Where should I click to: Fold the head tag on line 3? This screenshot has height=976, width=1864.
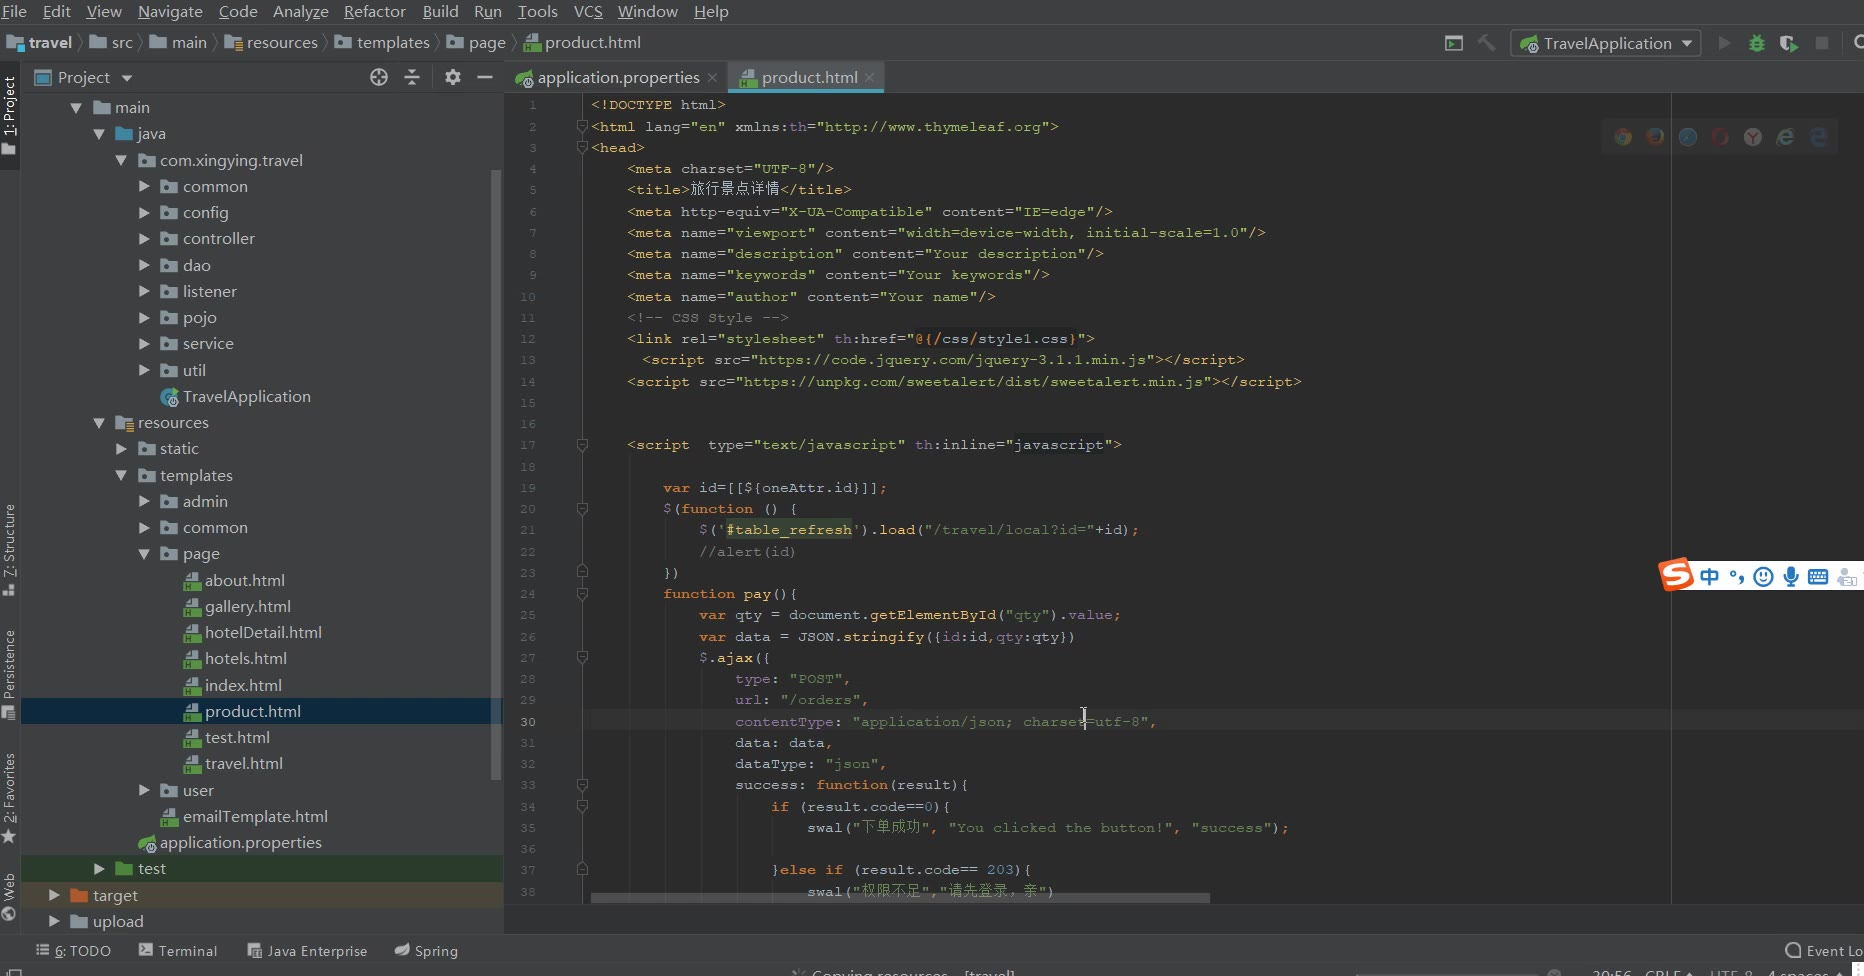coord(582,147)
